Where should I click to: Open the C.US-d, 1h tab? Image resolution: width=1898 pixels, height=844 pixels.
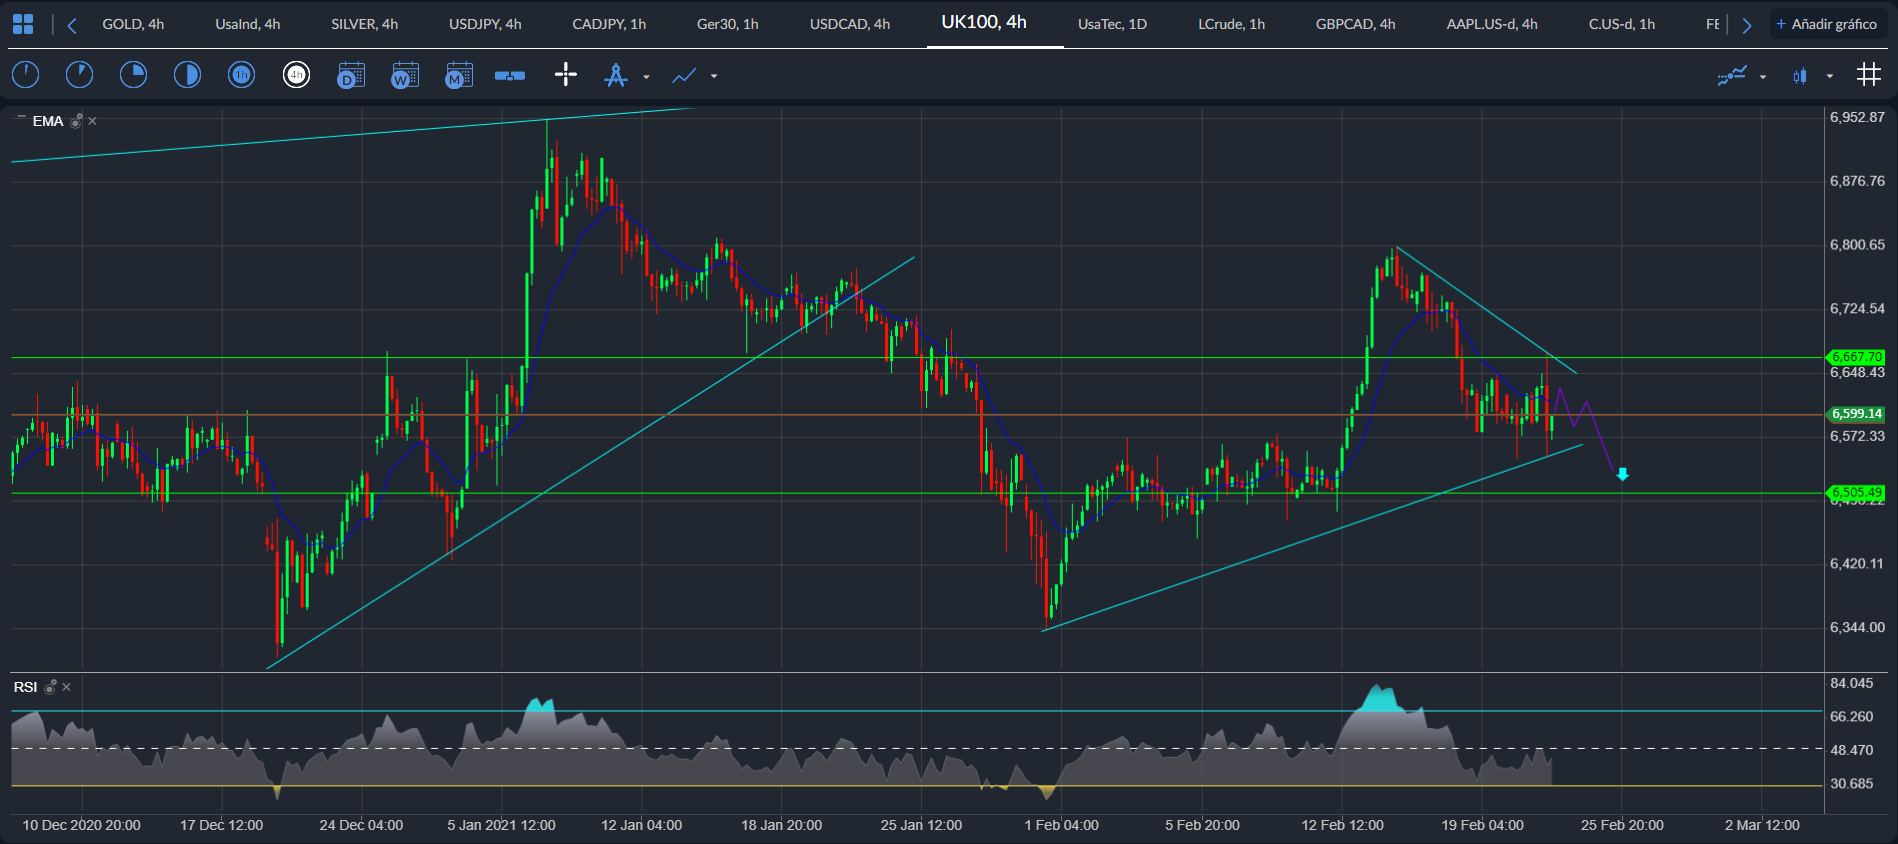point(1622,24)
